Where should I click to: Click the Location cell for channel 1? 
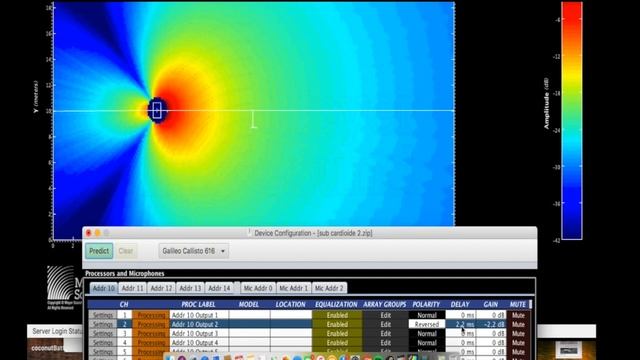pos(291,315)
